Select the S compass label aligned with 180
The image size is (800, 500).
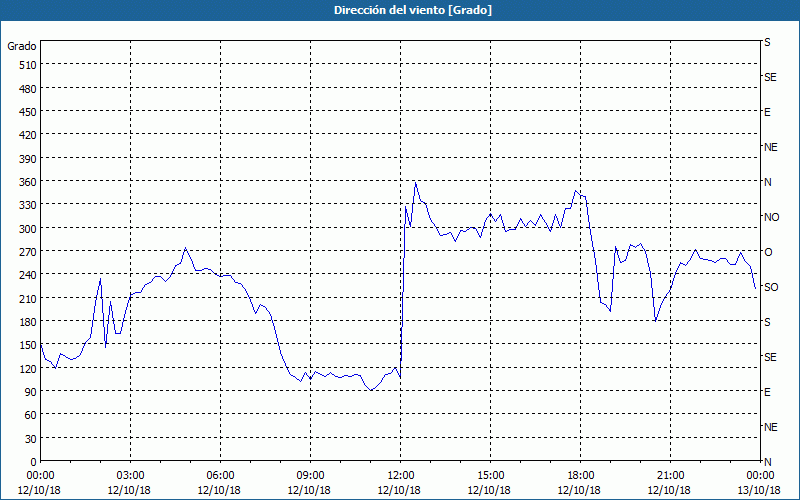(x=767, y=322)
